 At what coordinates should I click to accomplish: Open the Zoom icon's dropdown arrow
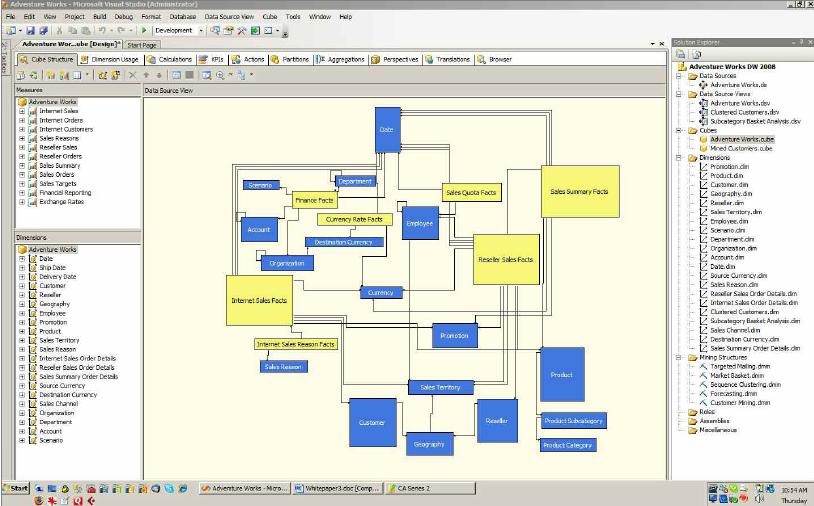click(x=230, y=75)
